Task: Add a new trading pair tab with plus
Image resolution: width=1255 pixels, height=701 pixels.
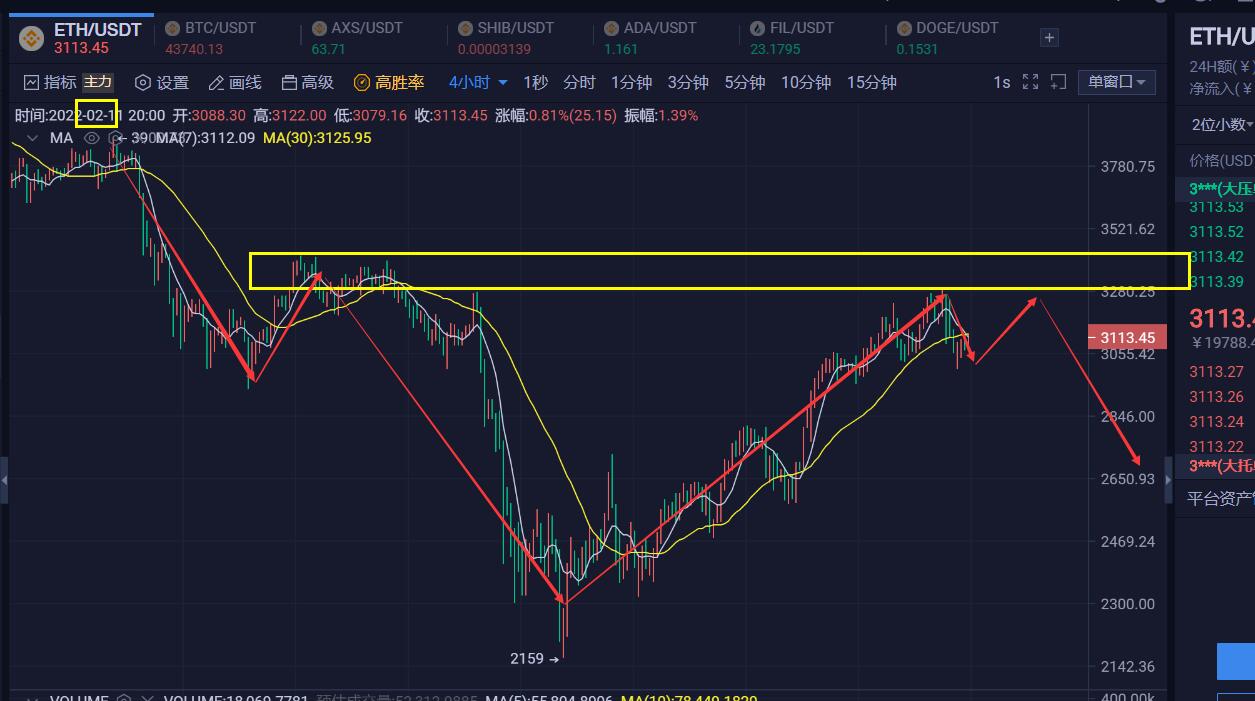Action: click(1049, 38)
